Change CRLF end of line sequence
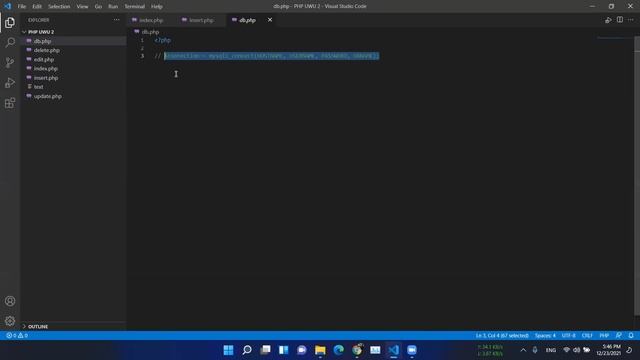 click(x=587, y=335)
